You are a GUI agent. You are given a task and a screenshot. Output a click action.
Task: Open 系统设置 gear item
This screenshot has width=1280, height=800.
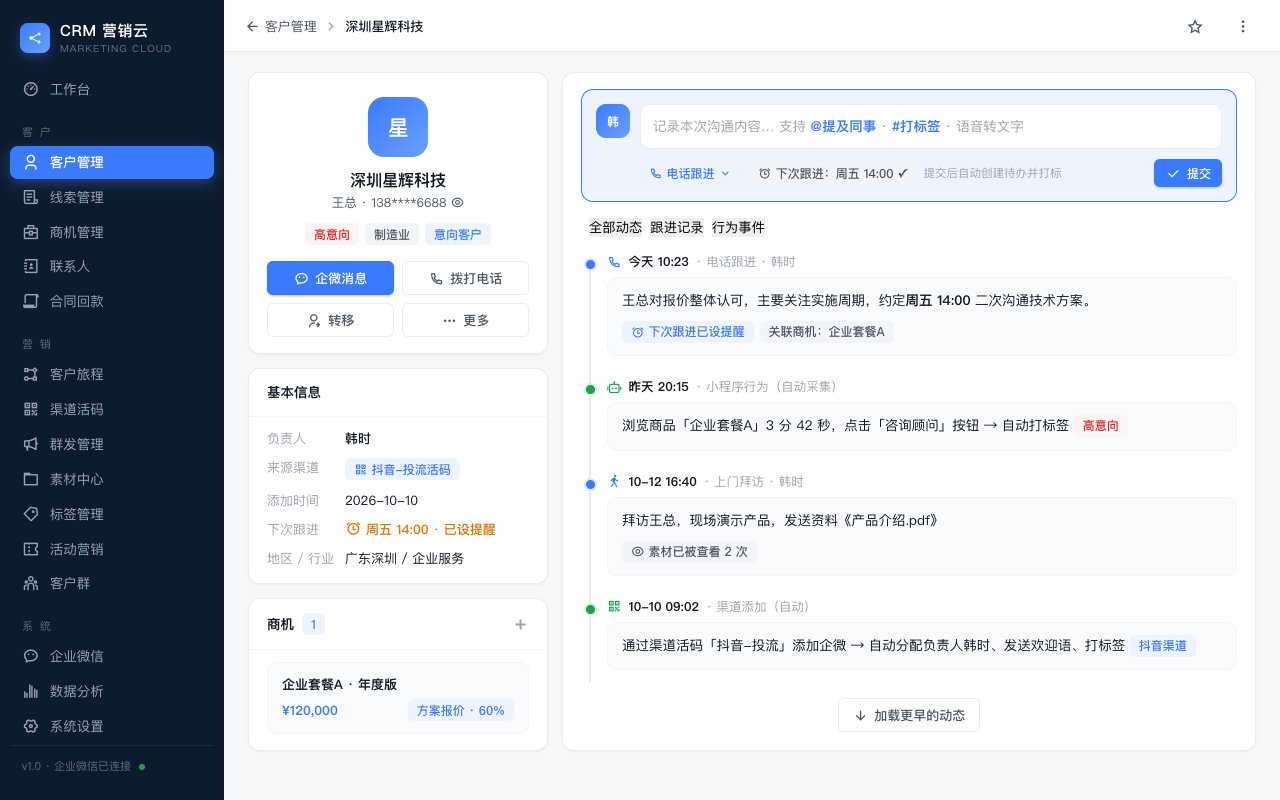click(112, 726)
